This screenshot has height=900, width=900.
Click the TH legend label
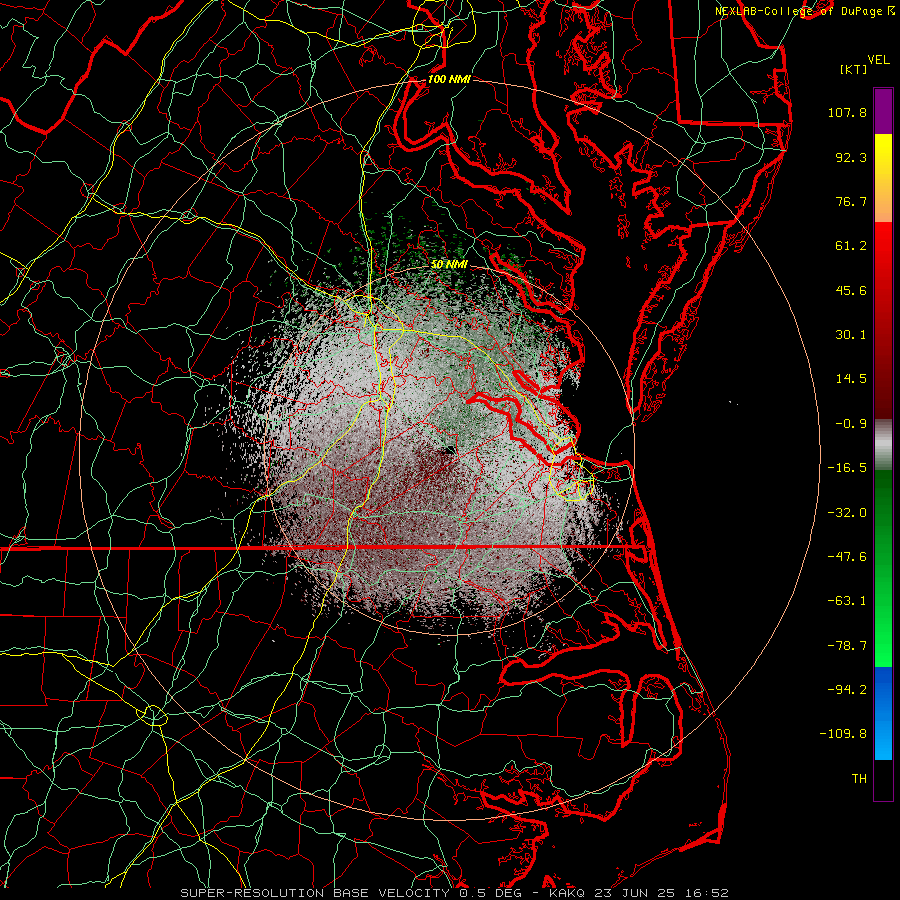coord(859,779)
